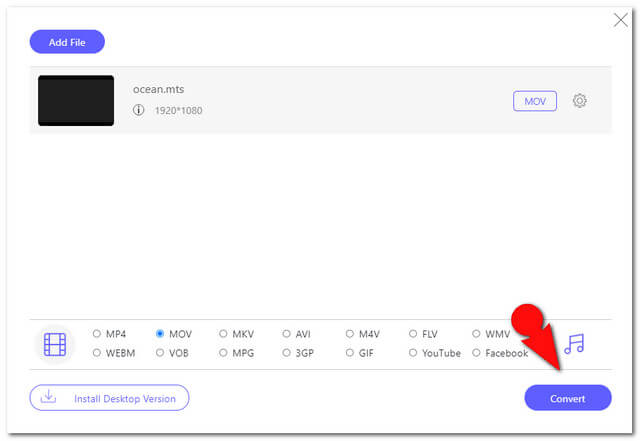Click the info icon beside 1920*1080

(x=138, y=110)
